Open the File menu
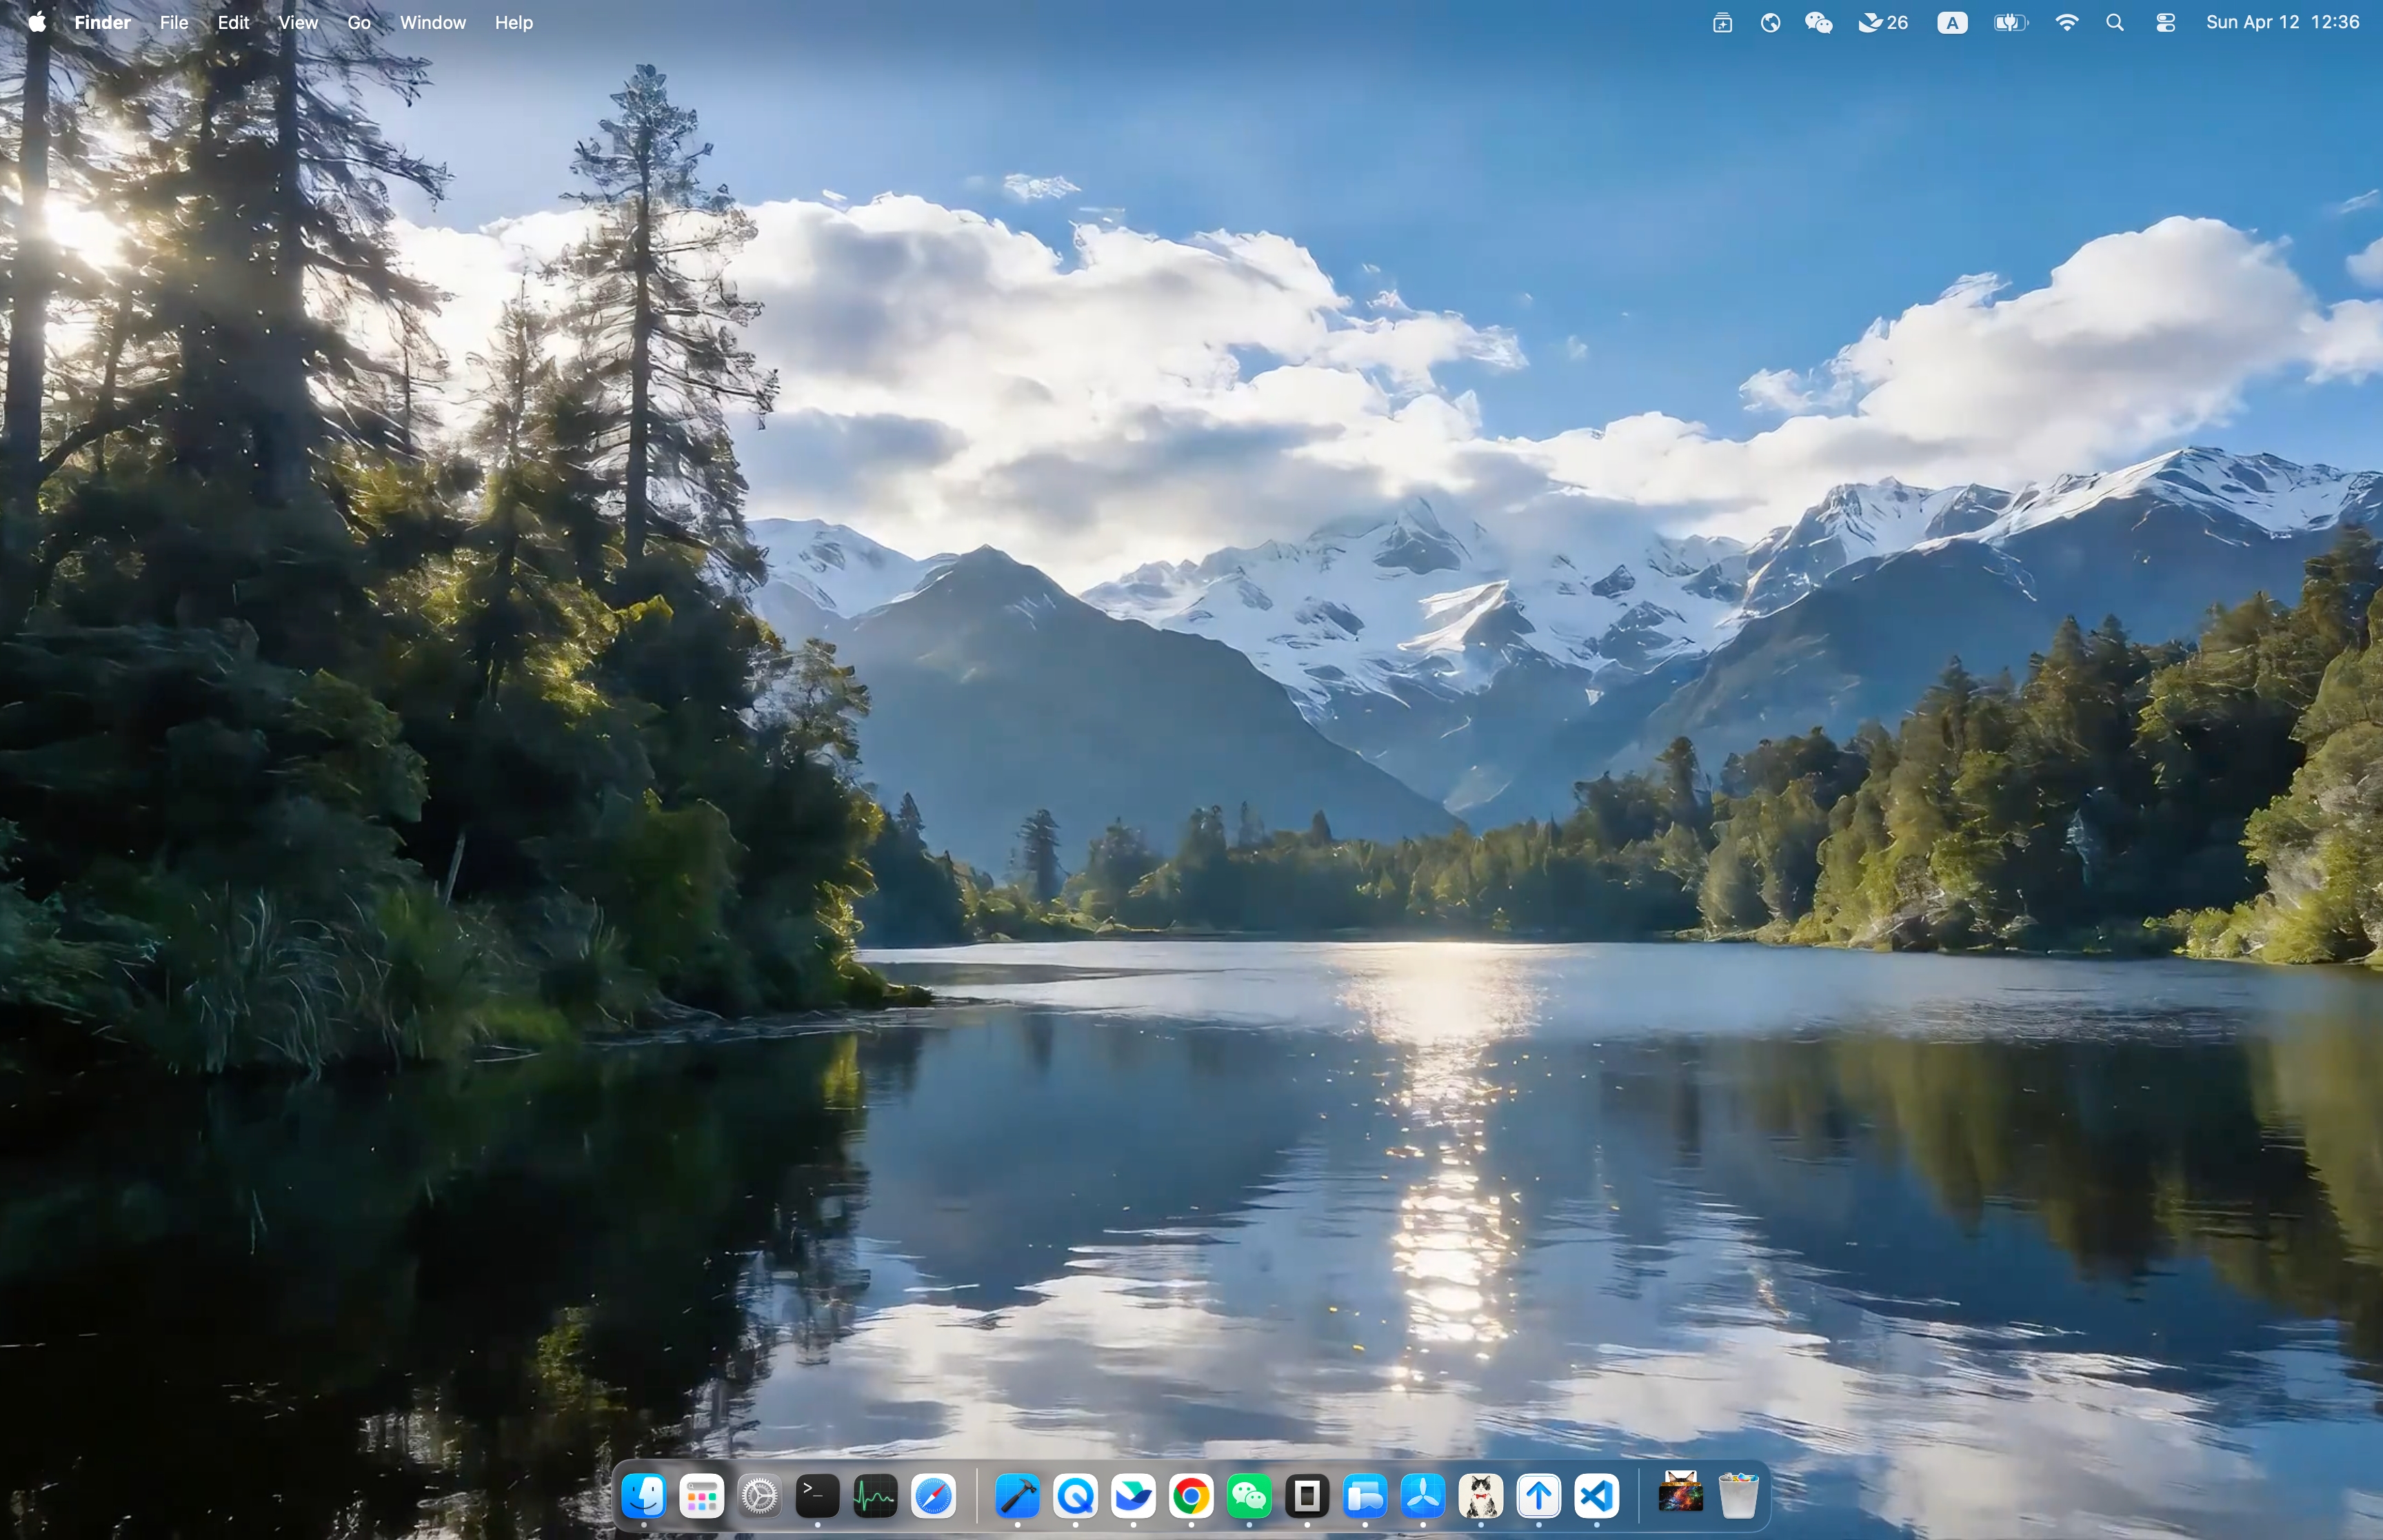 [174, 22]
